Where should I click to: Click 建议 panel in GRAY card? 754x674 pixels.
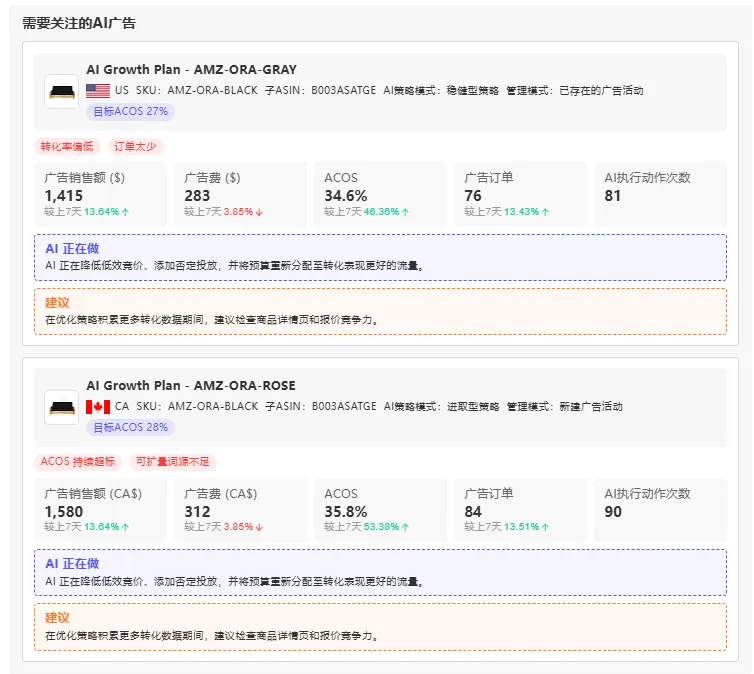coord(380,312)
